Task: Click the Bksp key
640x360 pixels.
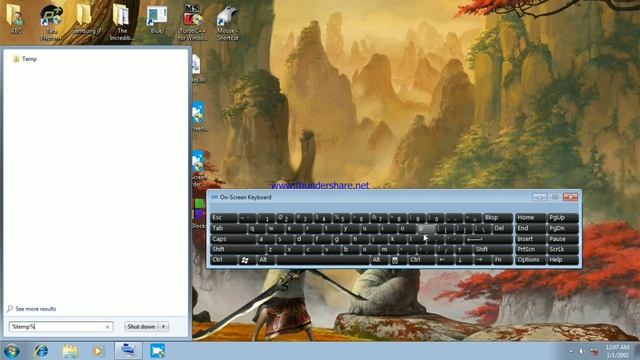Action: 497,218
